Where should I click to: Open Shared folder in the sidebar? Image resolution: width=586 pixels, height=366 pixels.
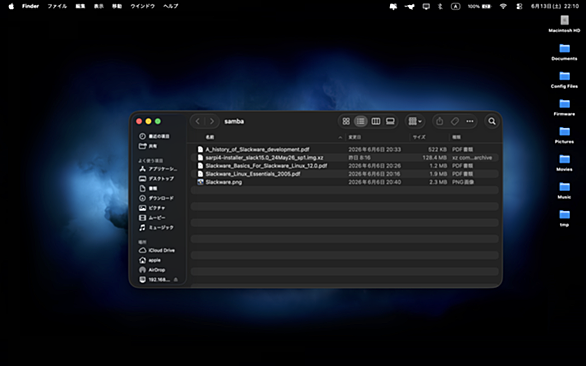tap(148, 146)
